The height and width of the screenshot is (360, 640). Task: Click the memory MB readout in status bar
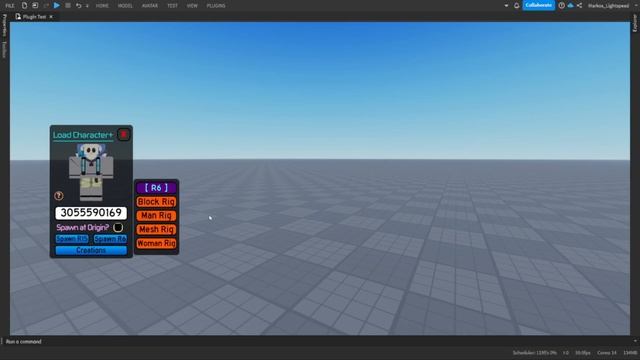[630, 353]
